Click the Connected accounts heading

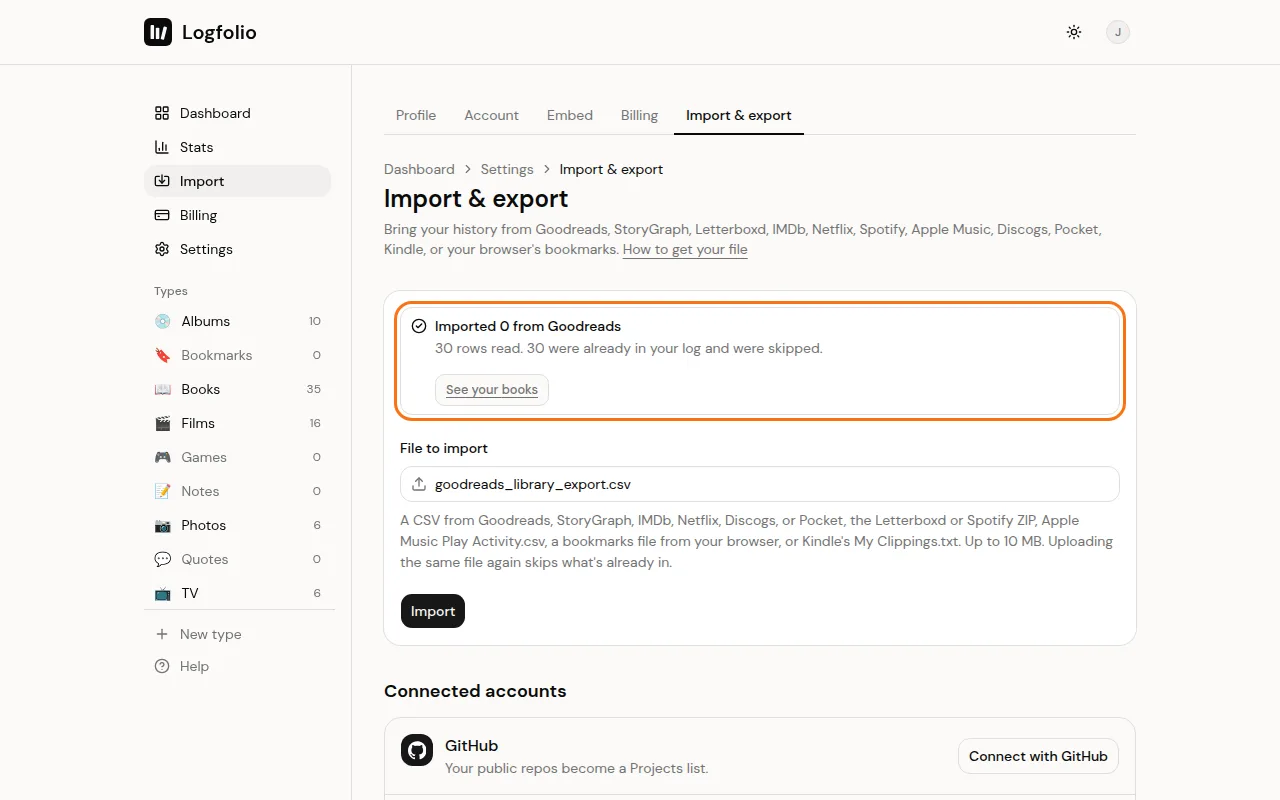475,691
